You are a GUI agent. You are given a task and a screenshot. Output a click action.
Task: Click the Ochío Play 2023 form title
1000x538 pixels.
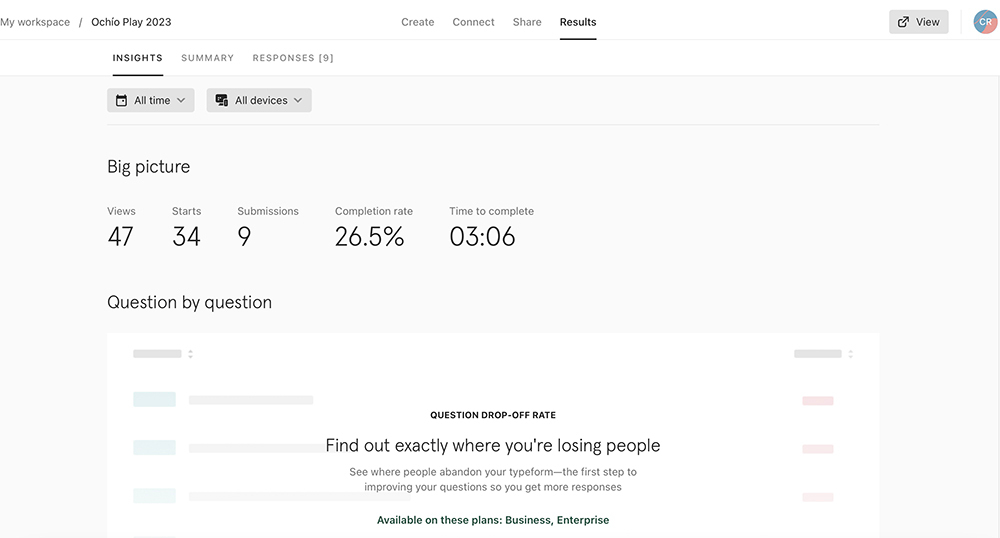[131, 22]
